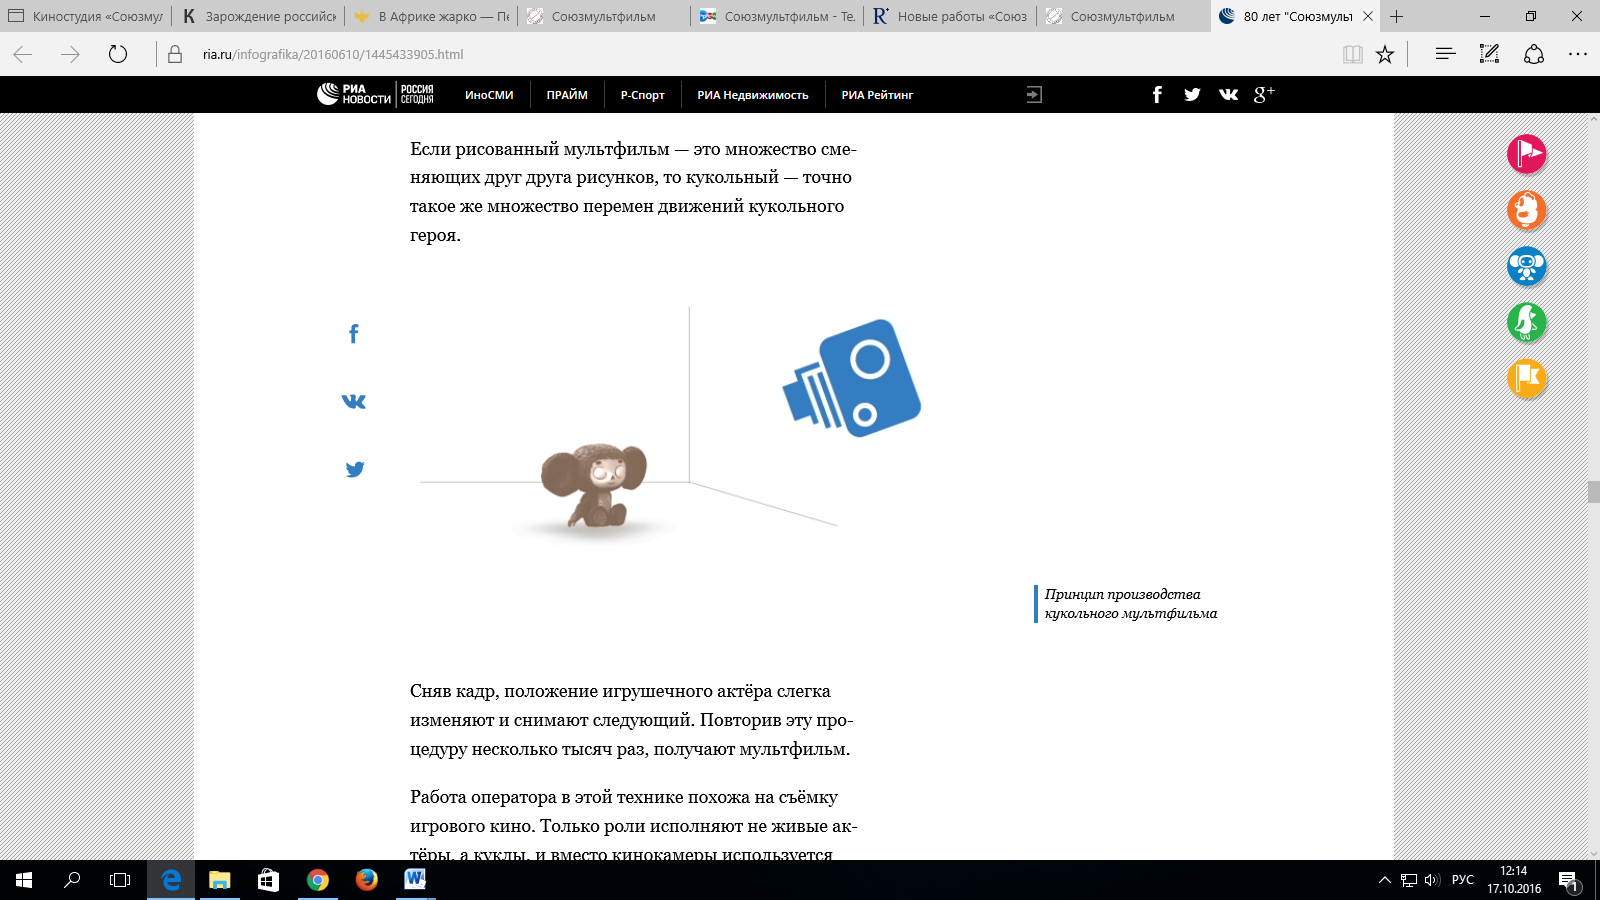This screenshot has width=1600, height=900.
Task: Click the vertical scrollbar thumb
Action: 1593,492
